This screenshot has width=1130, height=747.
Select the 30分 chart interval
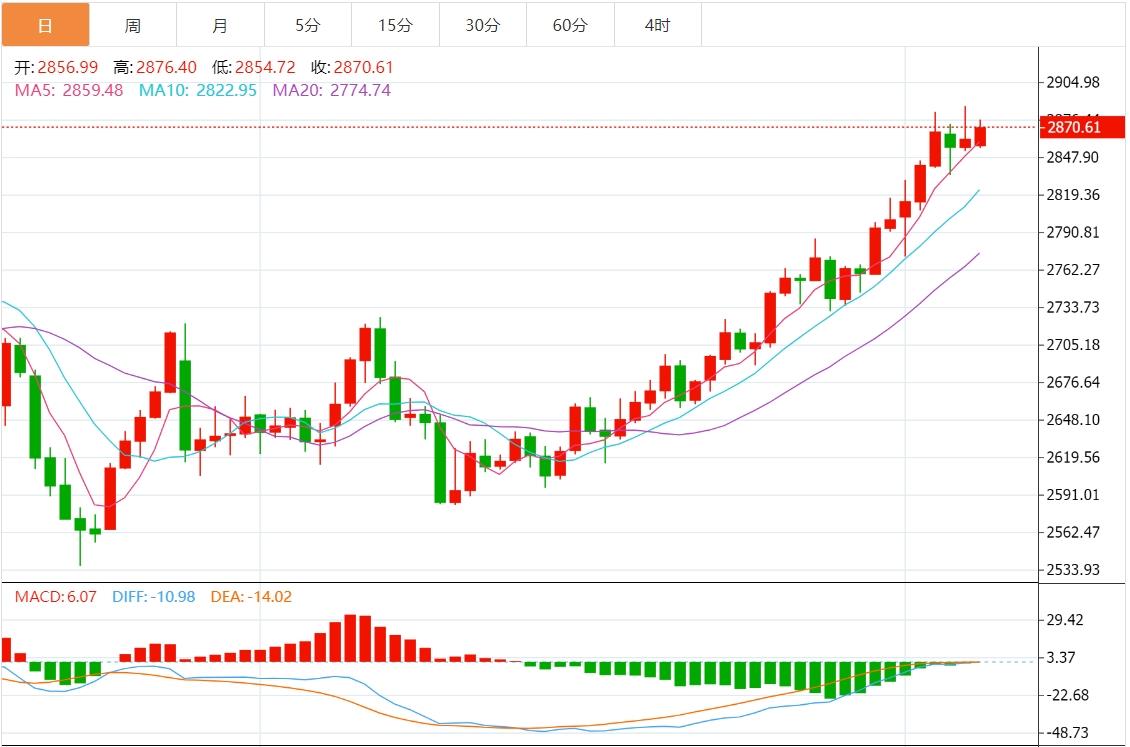point(483,25)
